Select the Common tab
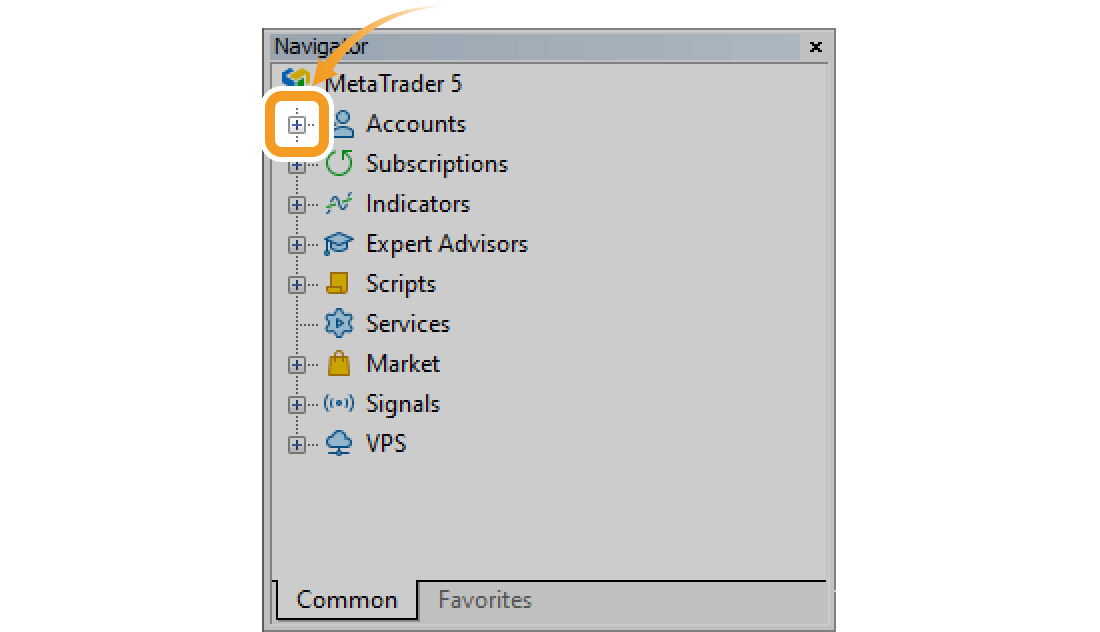 click(345, 600)
